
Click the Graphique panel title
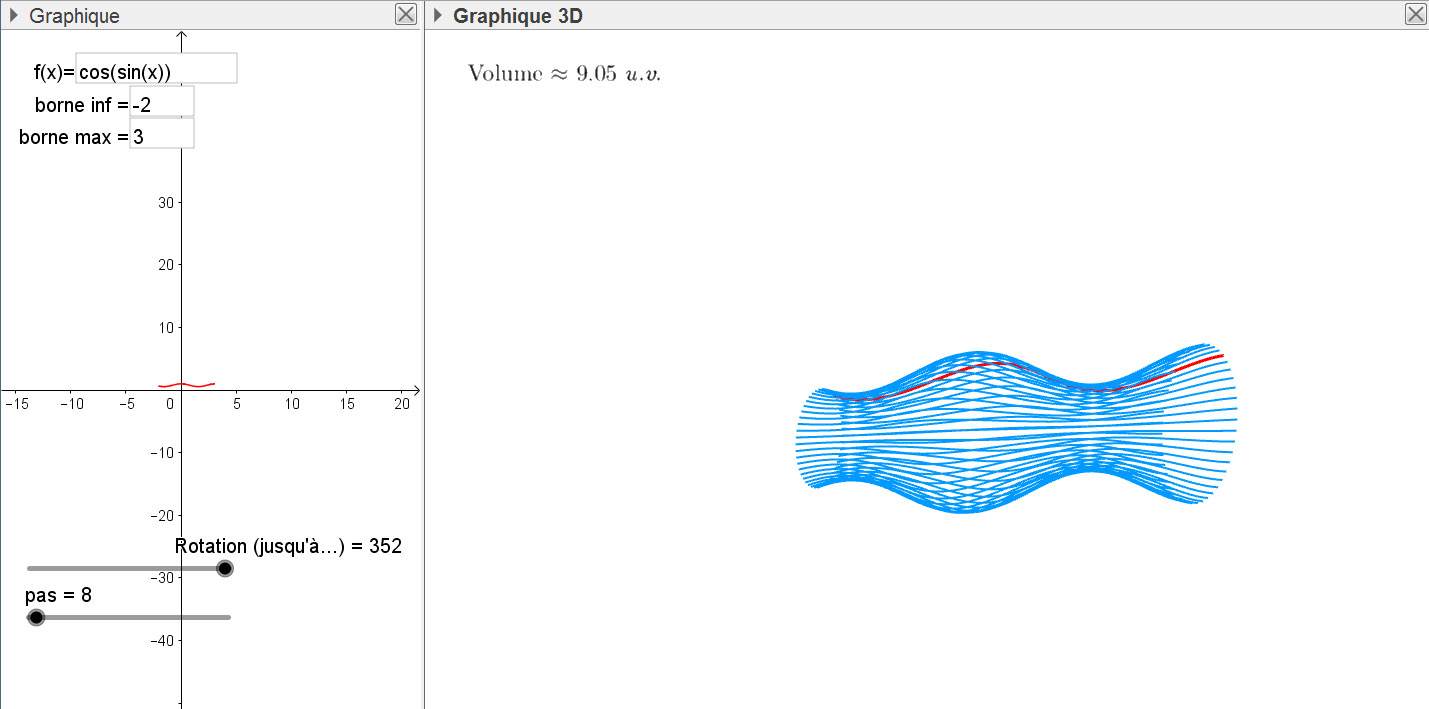(x=74, y=16)
